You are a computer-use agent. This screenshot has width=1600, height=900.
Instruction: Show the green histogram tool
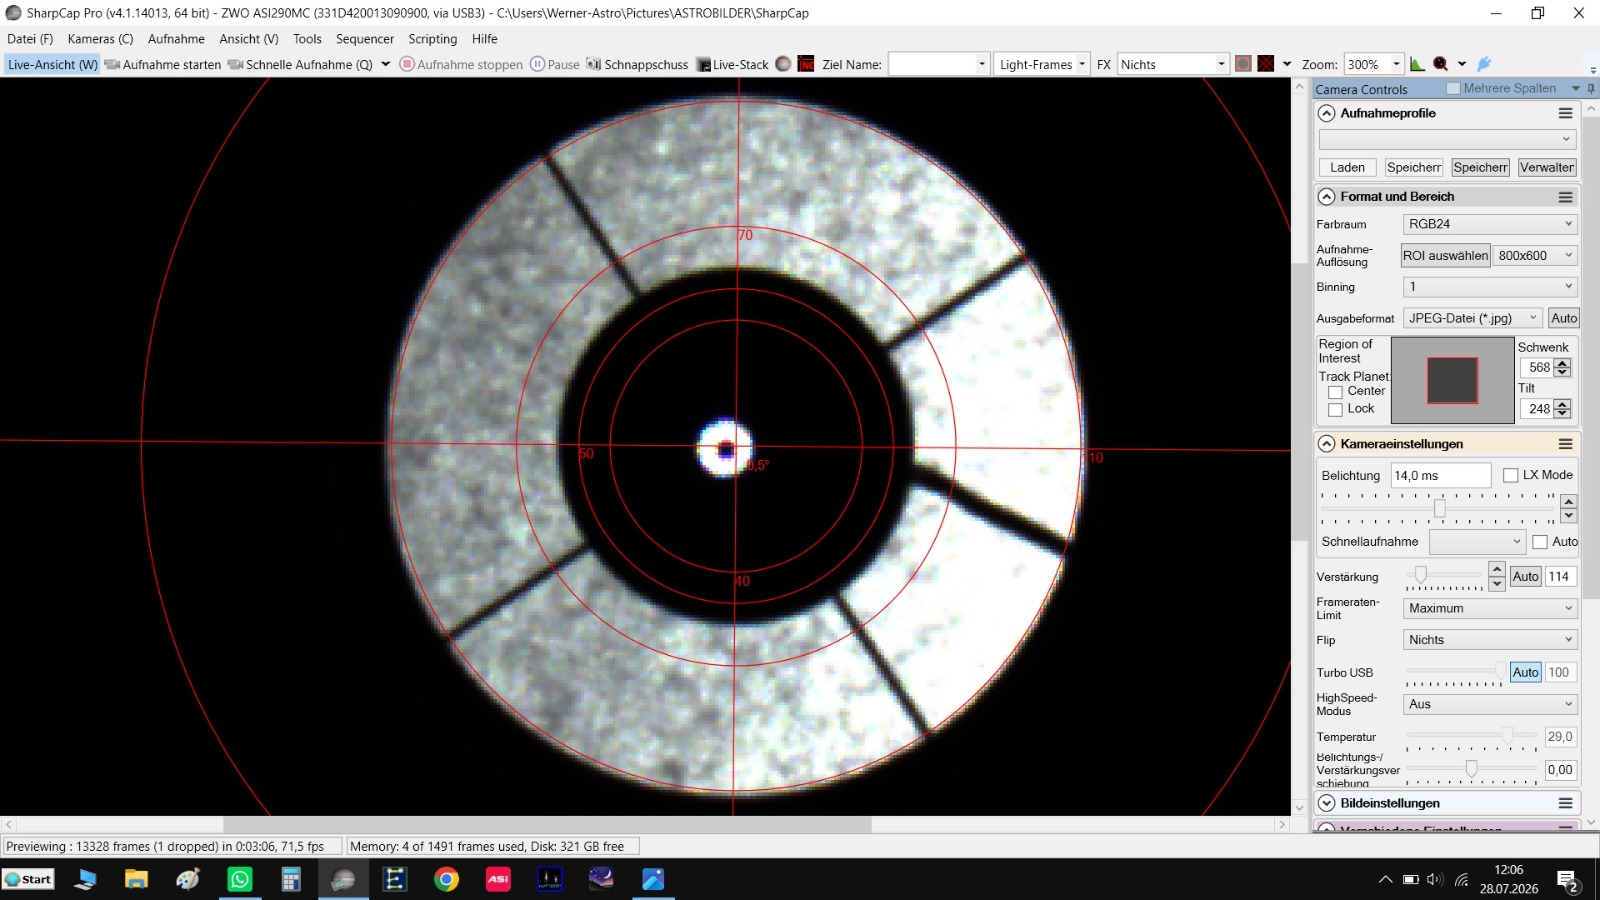[1417, 64]
